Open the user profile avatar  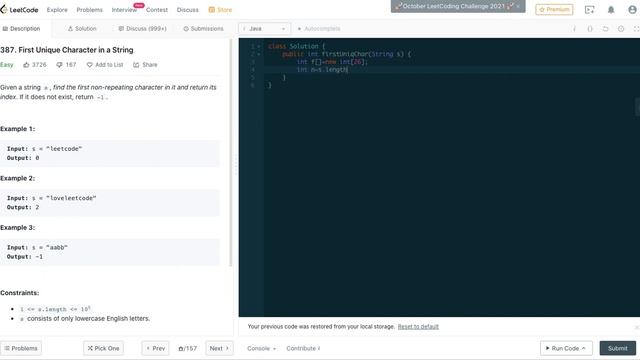632,10
